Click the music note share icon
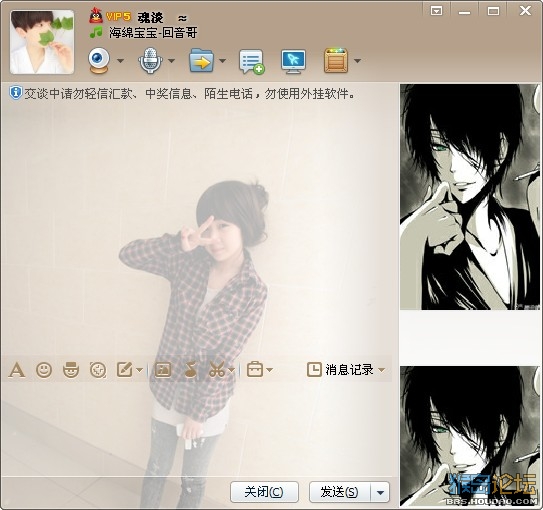The height and width of the screenshot is (510, 543). coord(190,370)
